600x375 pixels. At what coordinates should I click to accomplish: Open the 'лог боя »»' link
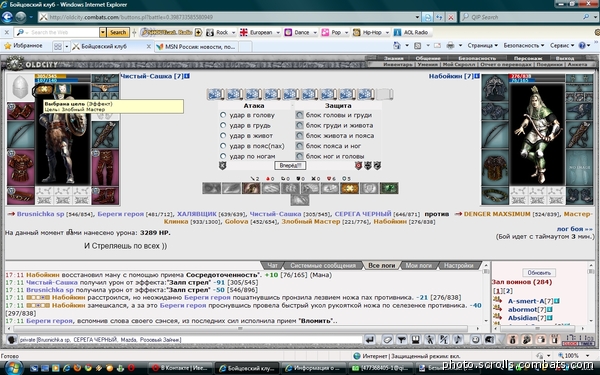click(x=575, y=229)
